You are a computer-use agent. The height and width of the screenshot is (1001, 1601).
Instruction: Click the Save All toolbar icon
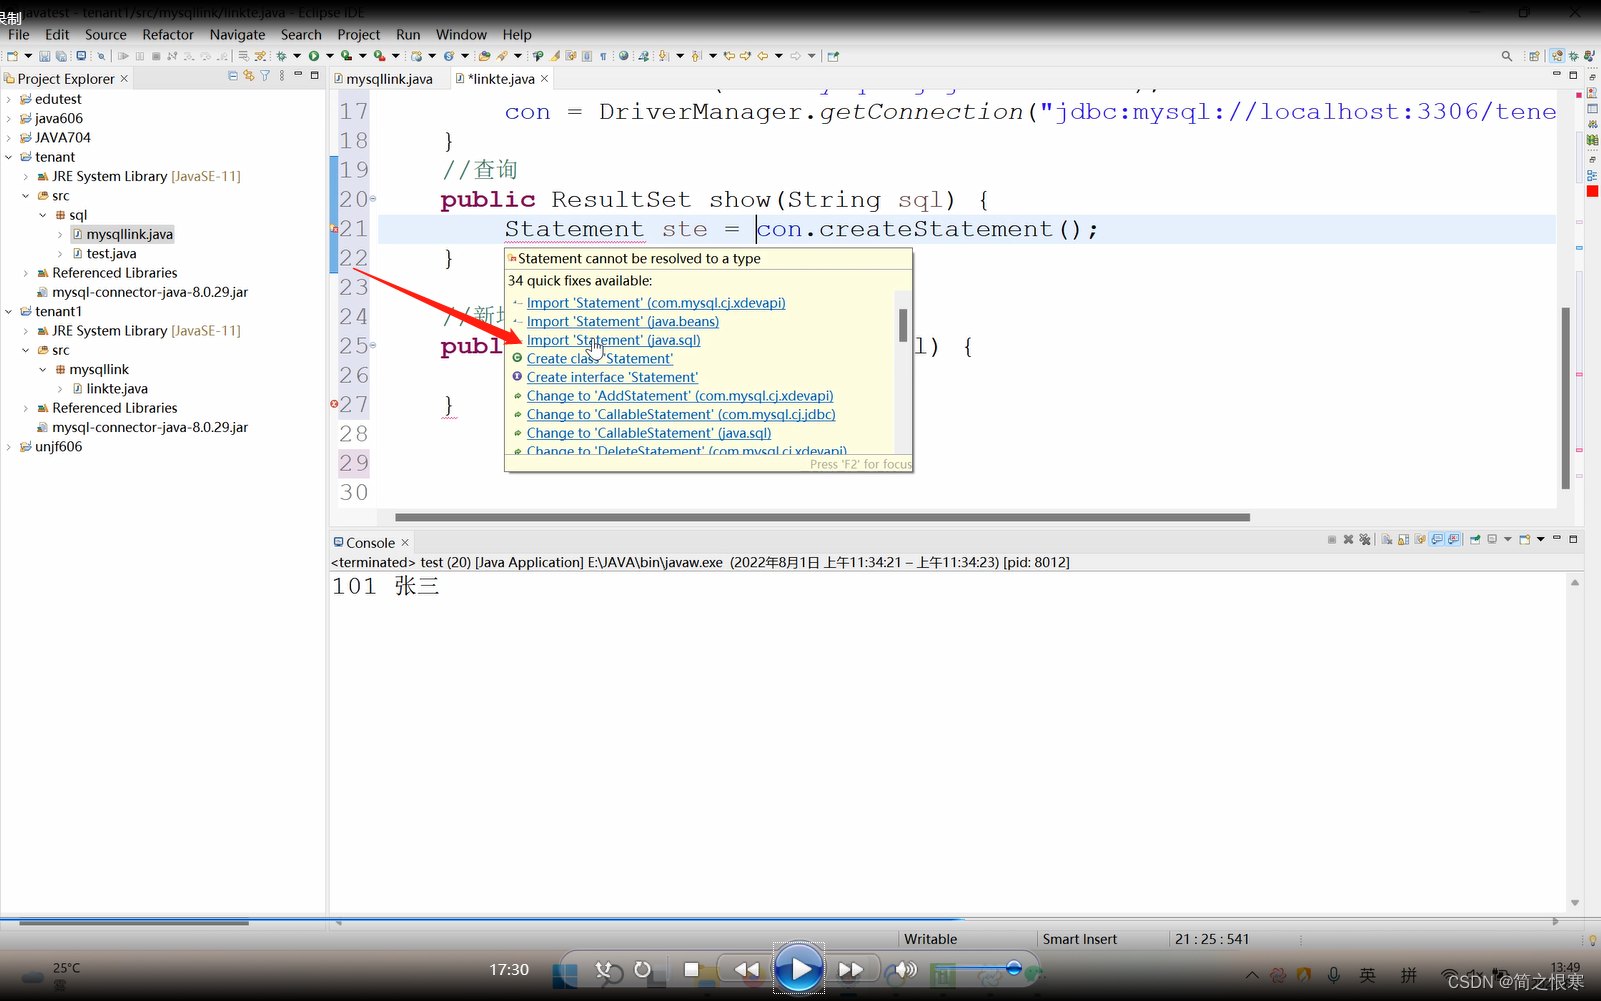pyautogui.click(x=61, y=56)
